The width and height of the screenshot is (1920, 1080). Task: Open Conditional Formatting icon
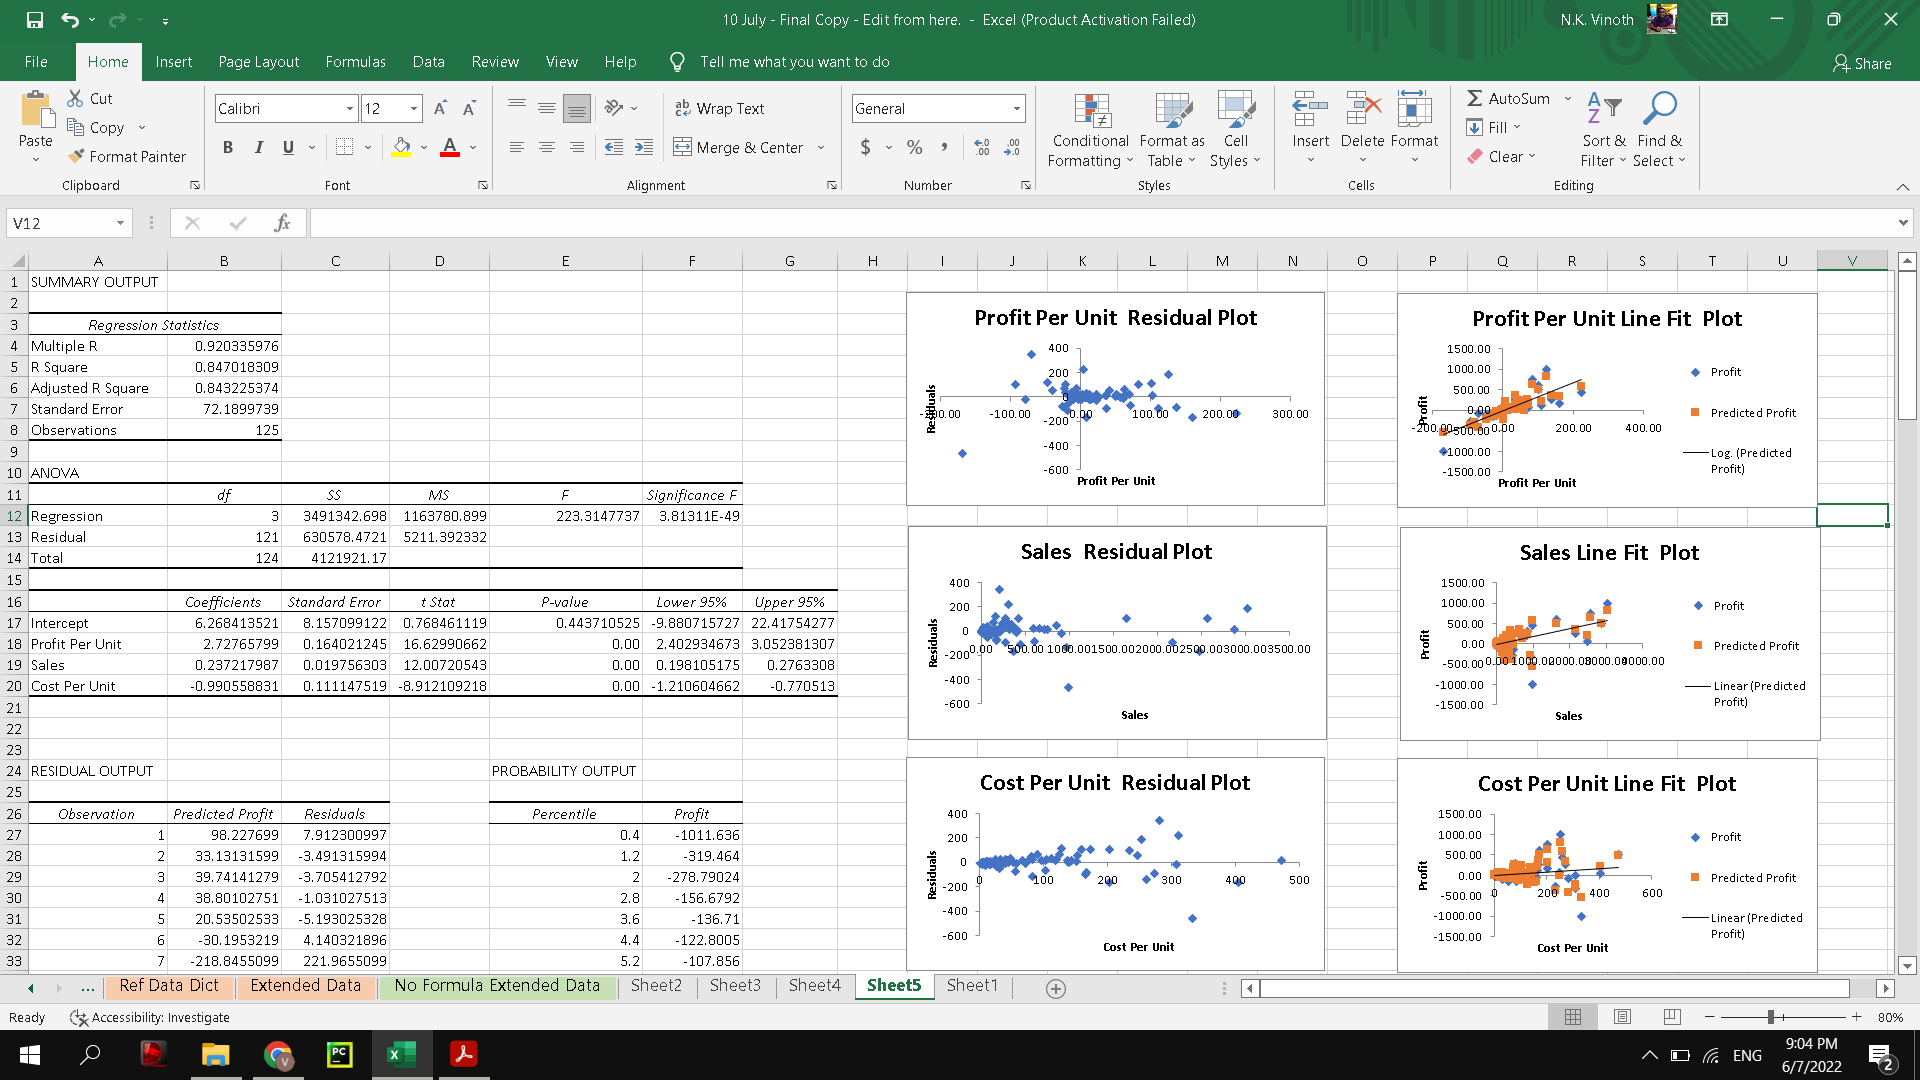(x=1092, y=110)
